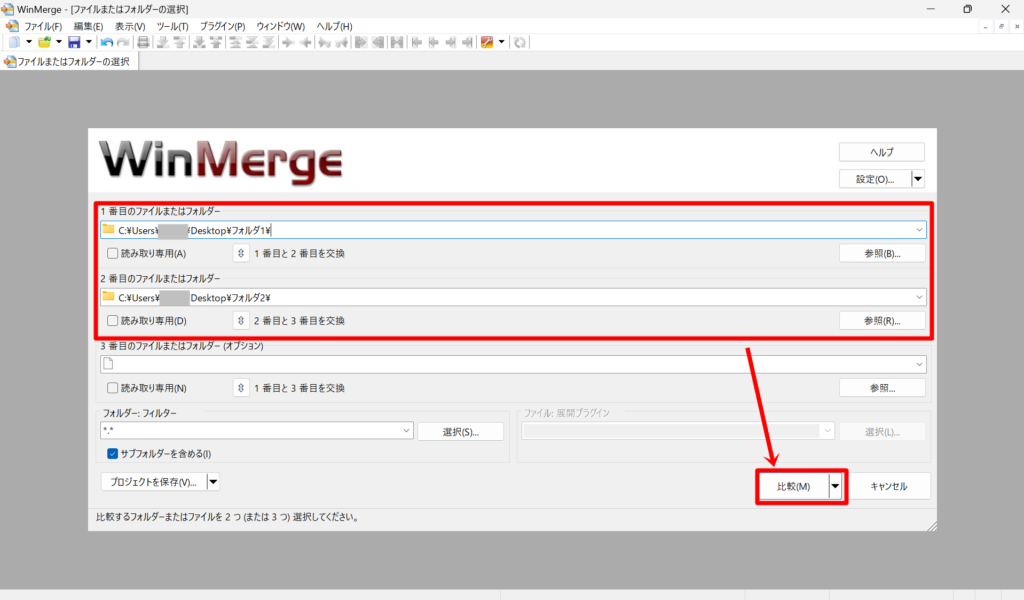The width and height of the screenshot is (1024, 600).
Task: Swap paths with the 1番目と2番目を交換 icon
Action: [x=240, y=252]
